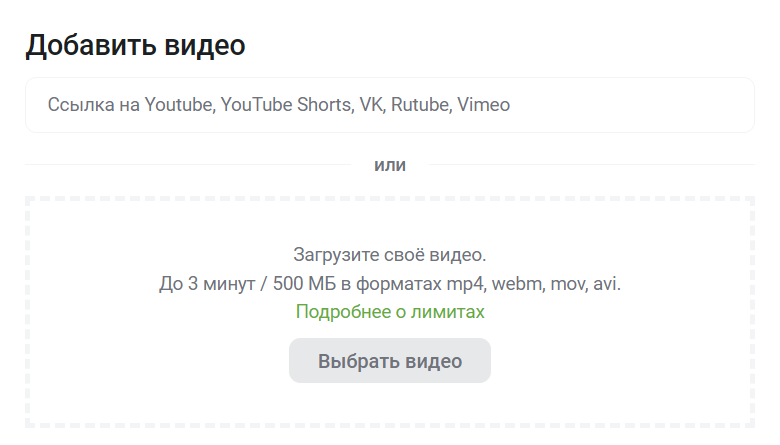
Task: Click the "Добавить видео" heading
Action: pyautogui.click(x=135, y=45)
